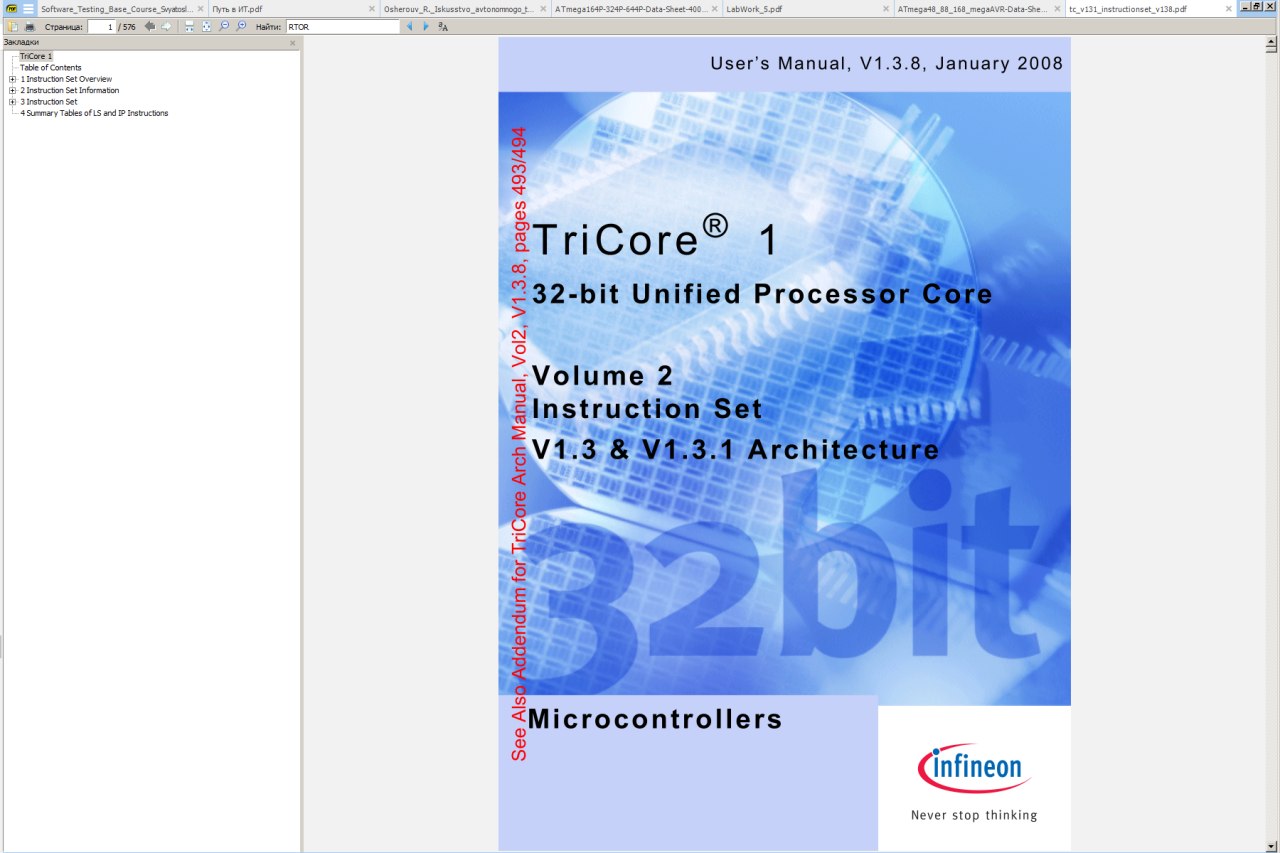Expand the 3 Instruction Set node
The image size is (1280, 853).
pos(12,102)
